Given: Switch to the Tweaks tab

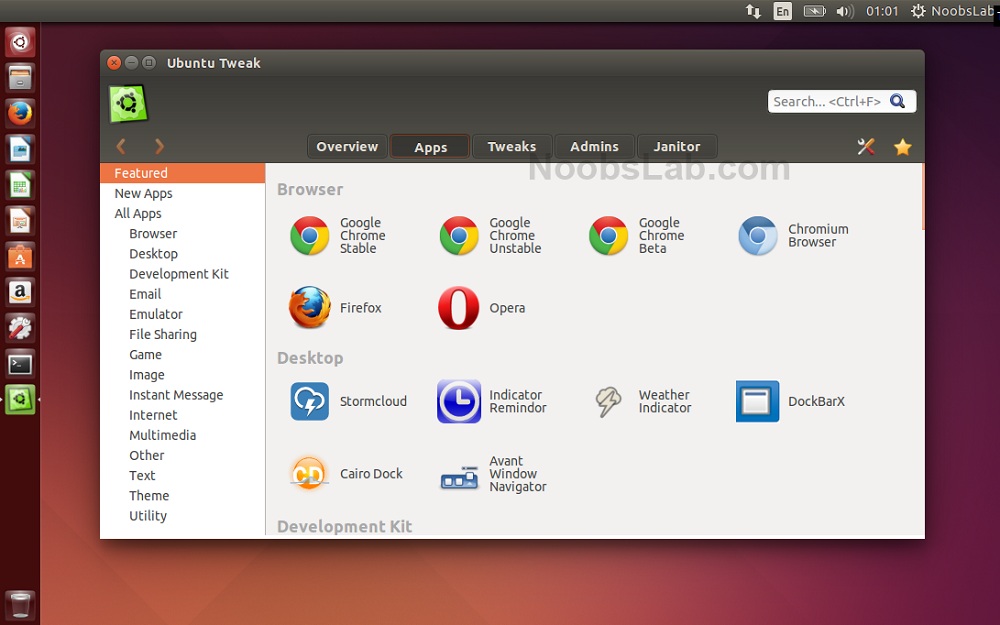Looking at the screenshot, I should point(511,146).
